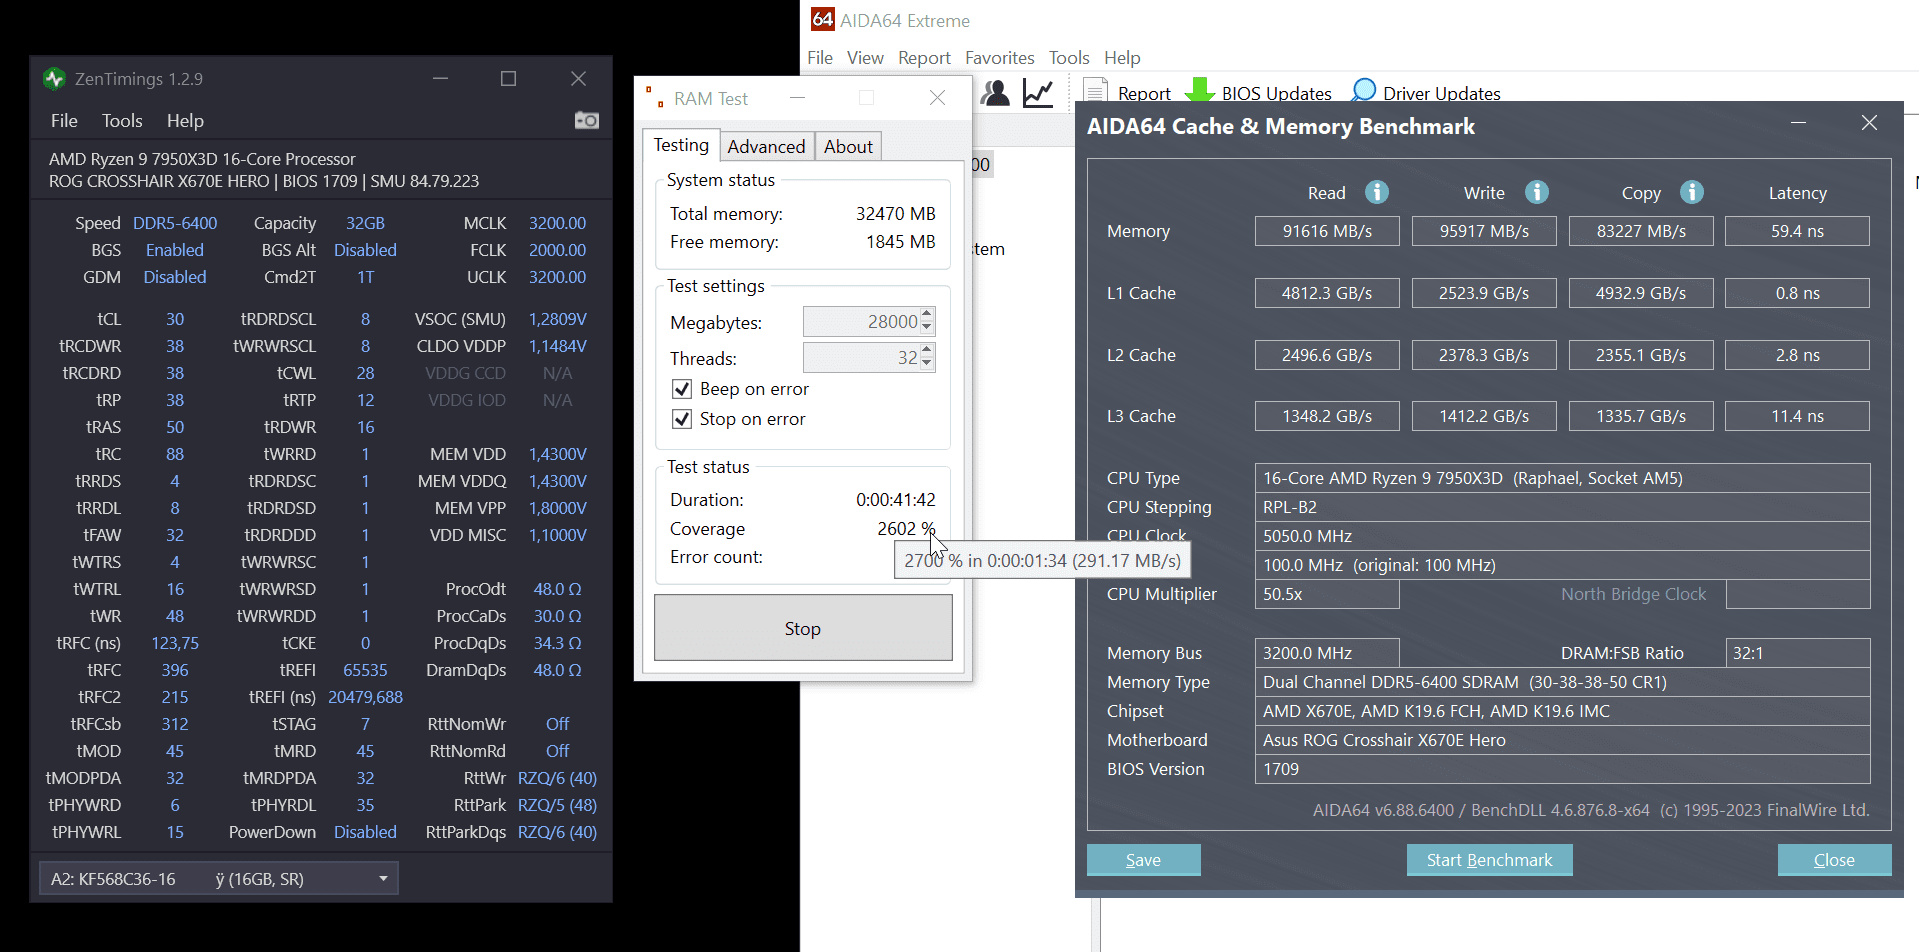Click the PowerDown value Disabled
The image size is (1919, 952).
click(x=365, y=832)
